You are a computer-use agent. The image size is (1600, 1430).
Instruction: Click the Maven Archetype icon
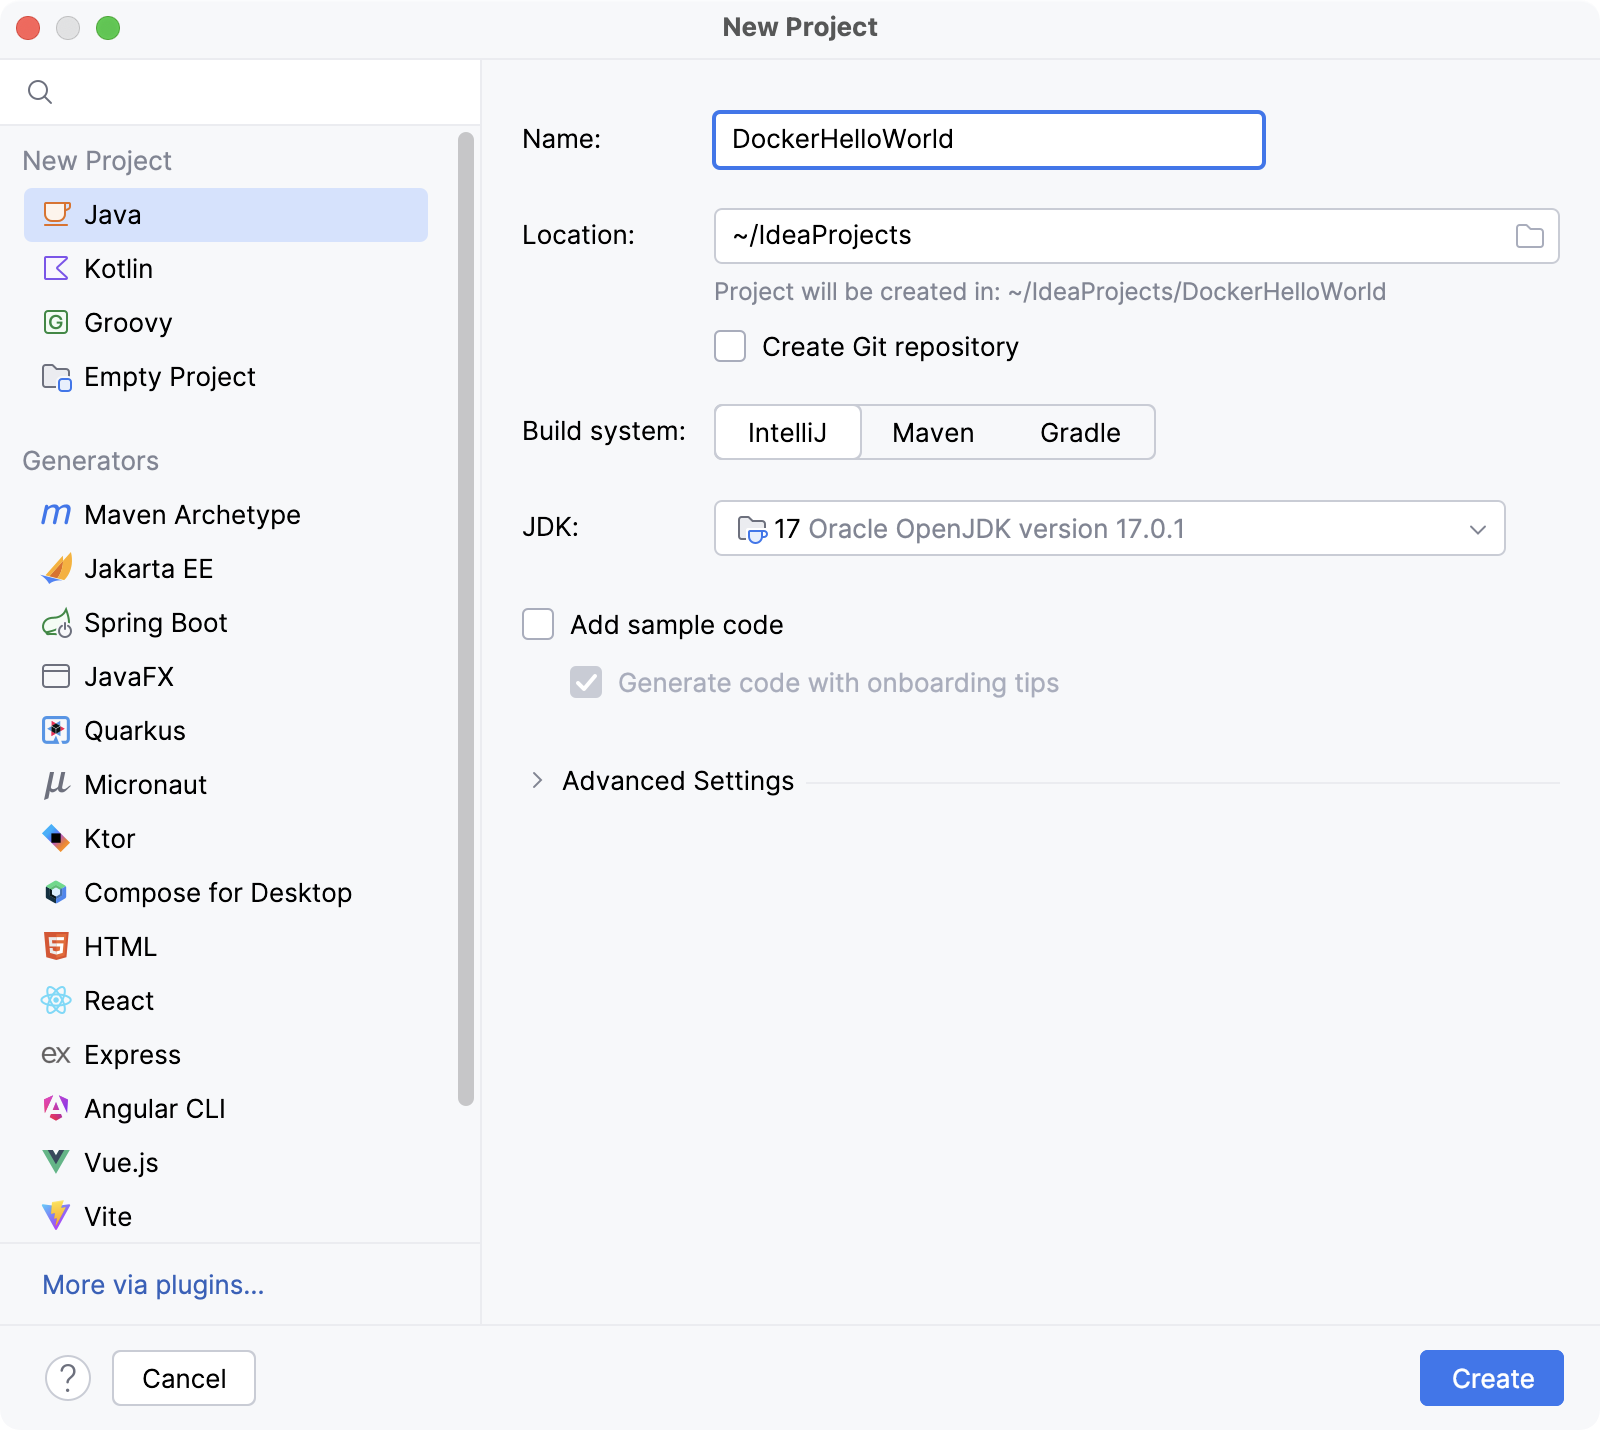click(56, 515)
